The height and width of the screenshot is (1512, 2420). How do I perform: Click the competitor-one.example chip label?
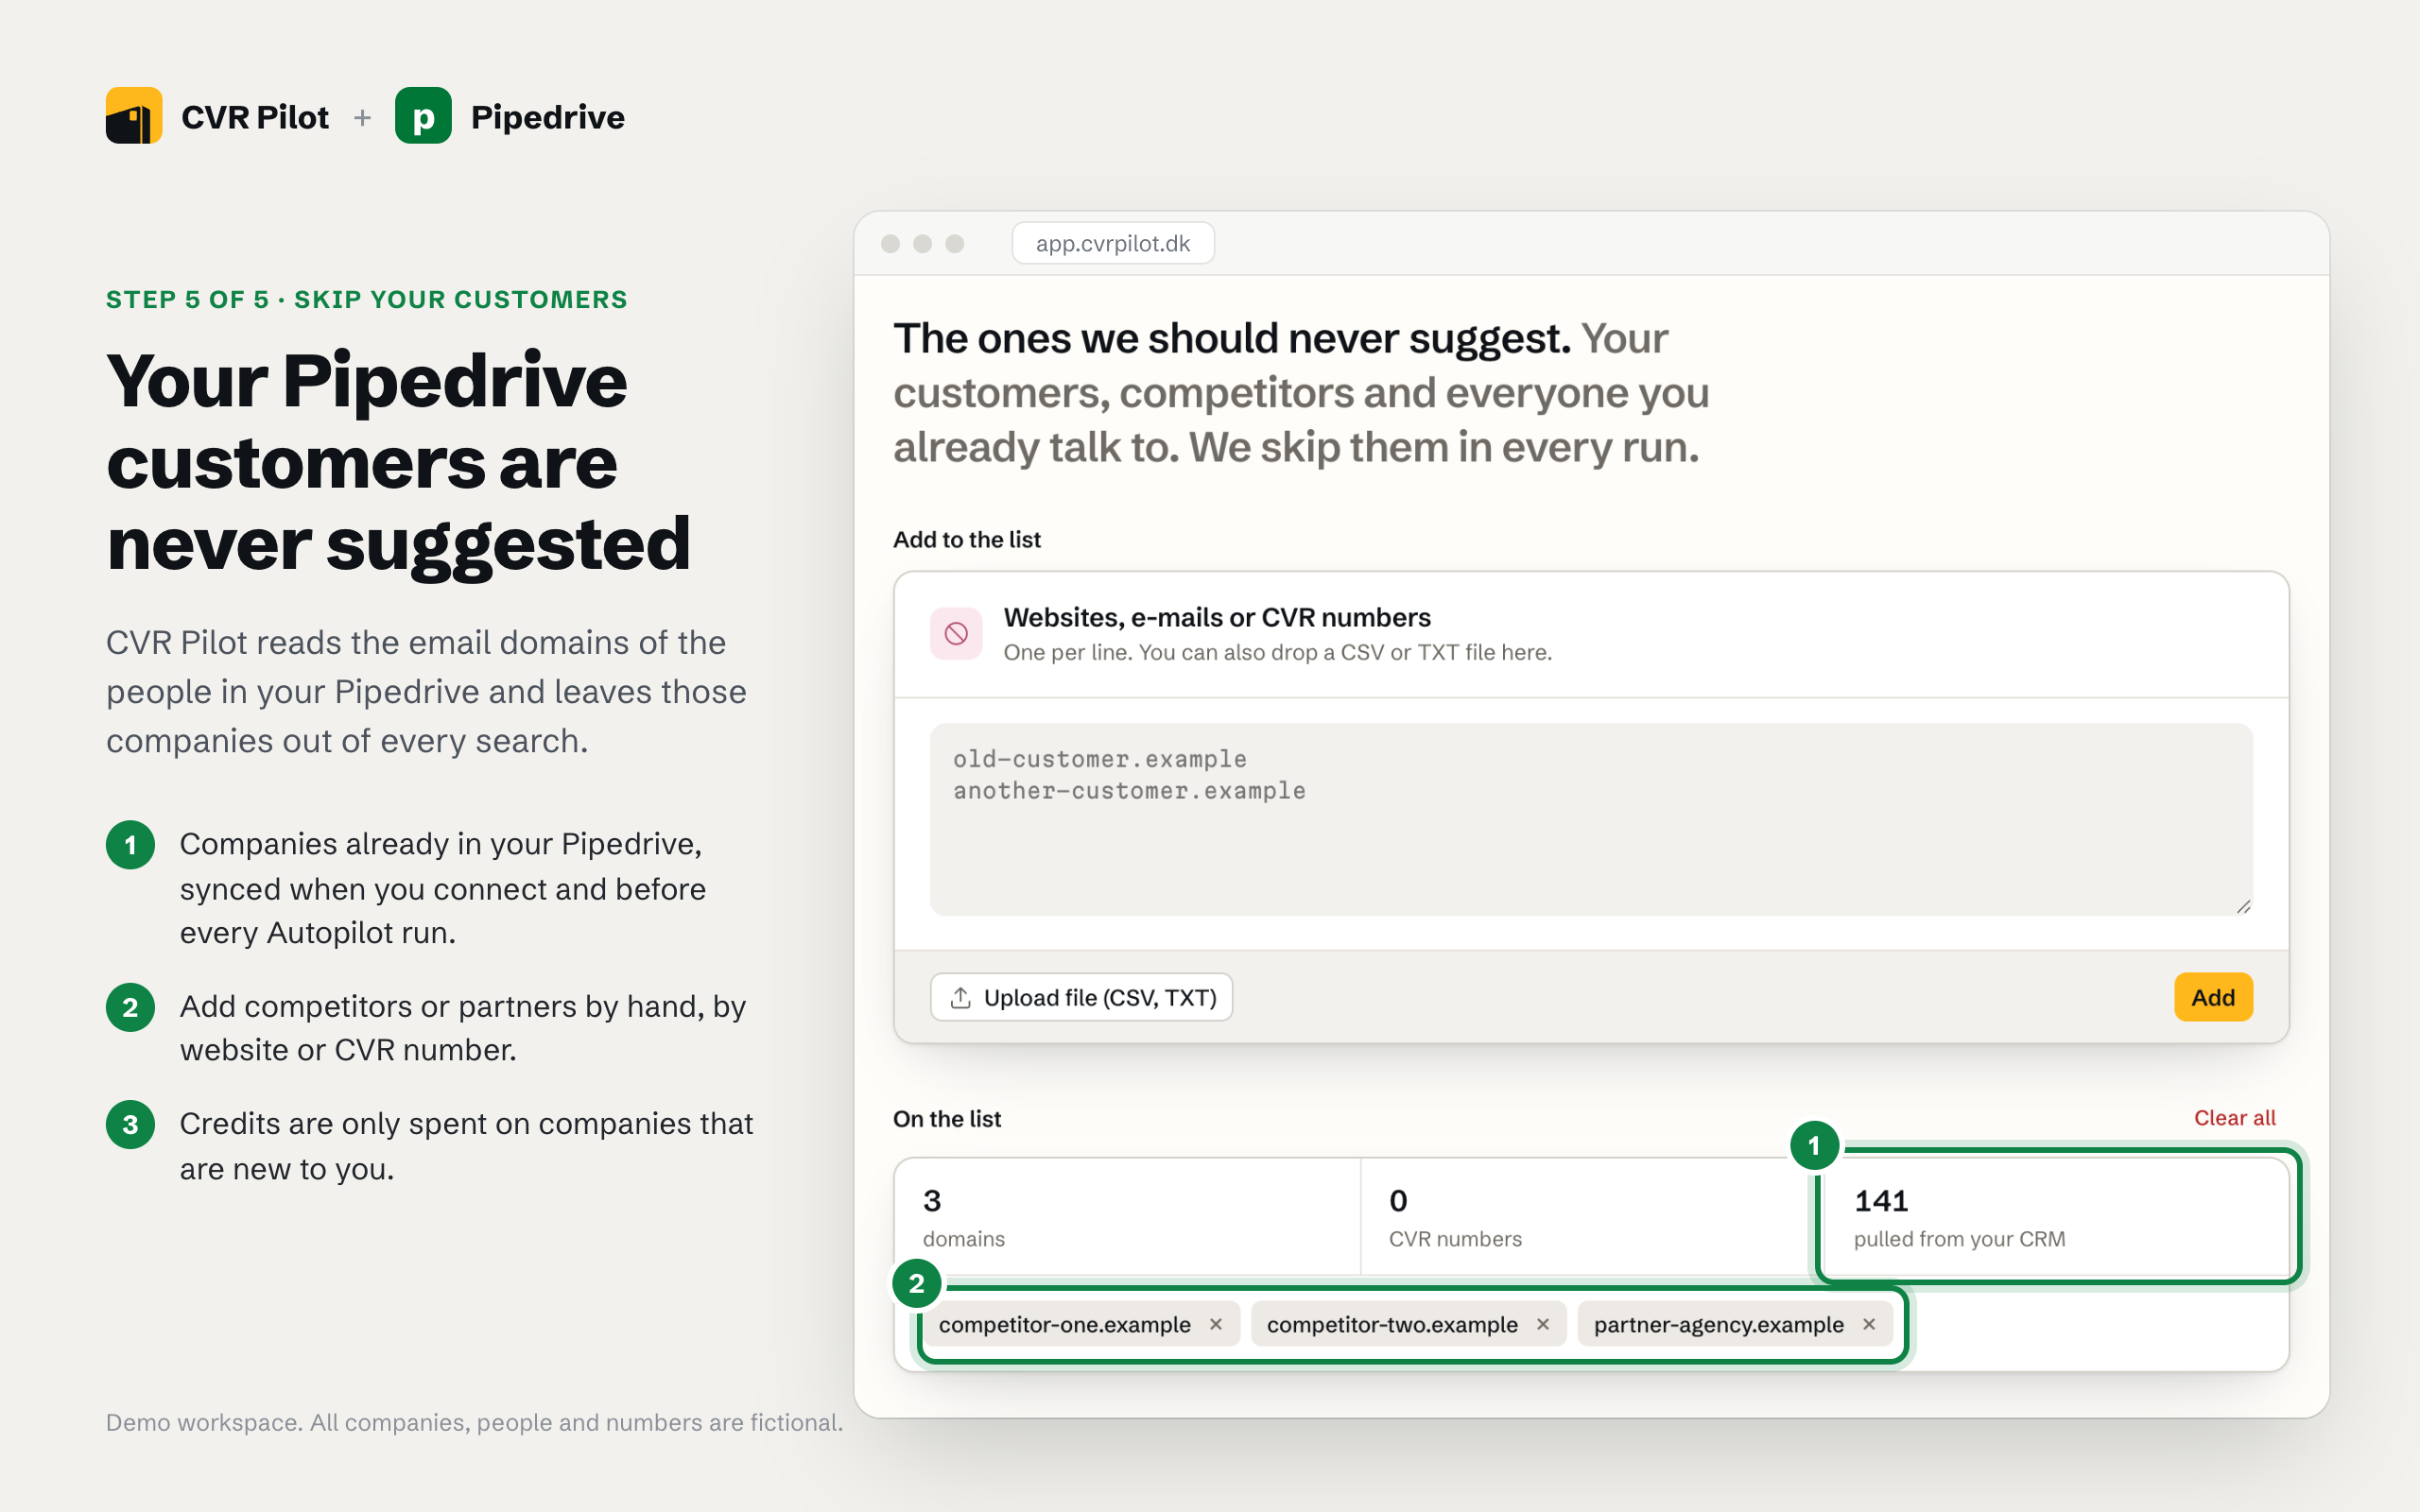1064,1324
